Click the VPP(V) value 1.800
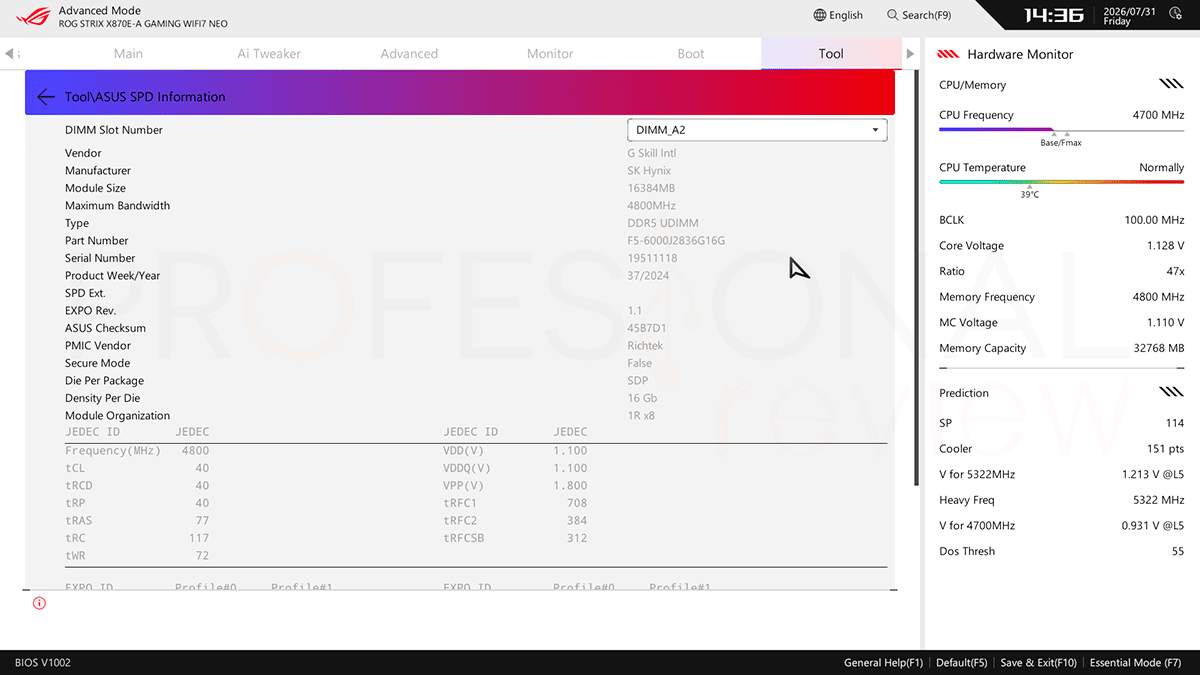The width and height of the screenshot is (1200, 675). coord(570,486)
